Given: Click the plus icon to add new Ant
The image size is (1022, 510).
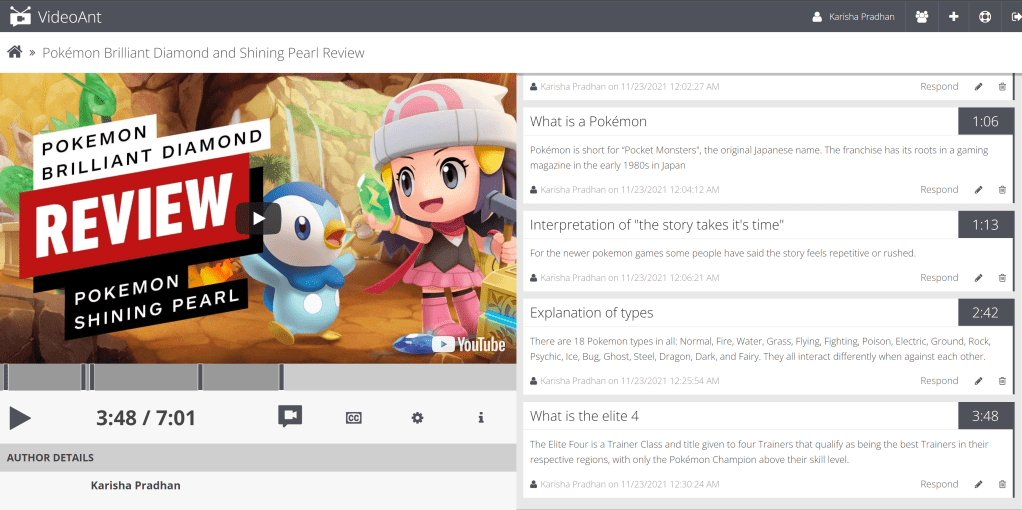Looking at the screenshot, I should [954, 16].
